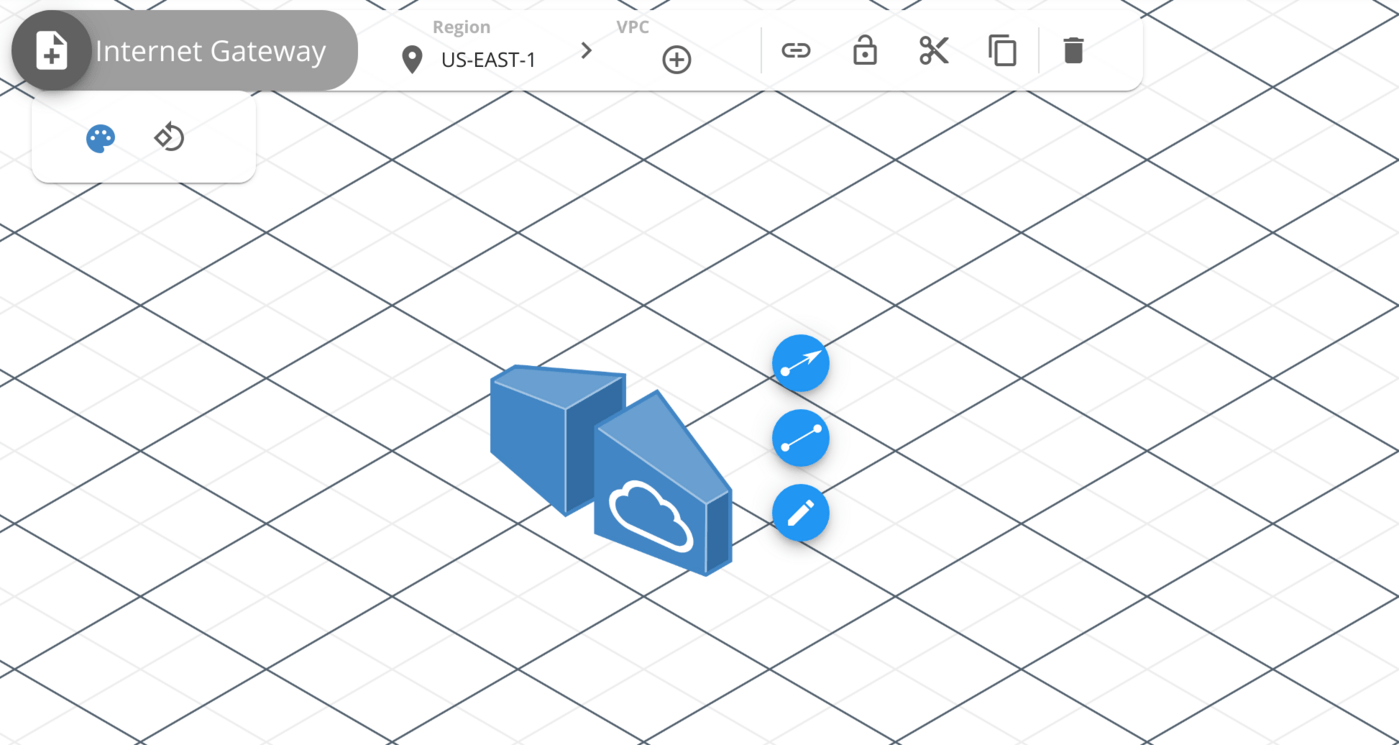Click the new document plus icon

[51, 51]
